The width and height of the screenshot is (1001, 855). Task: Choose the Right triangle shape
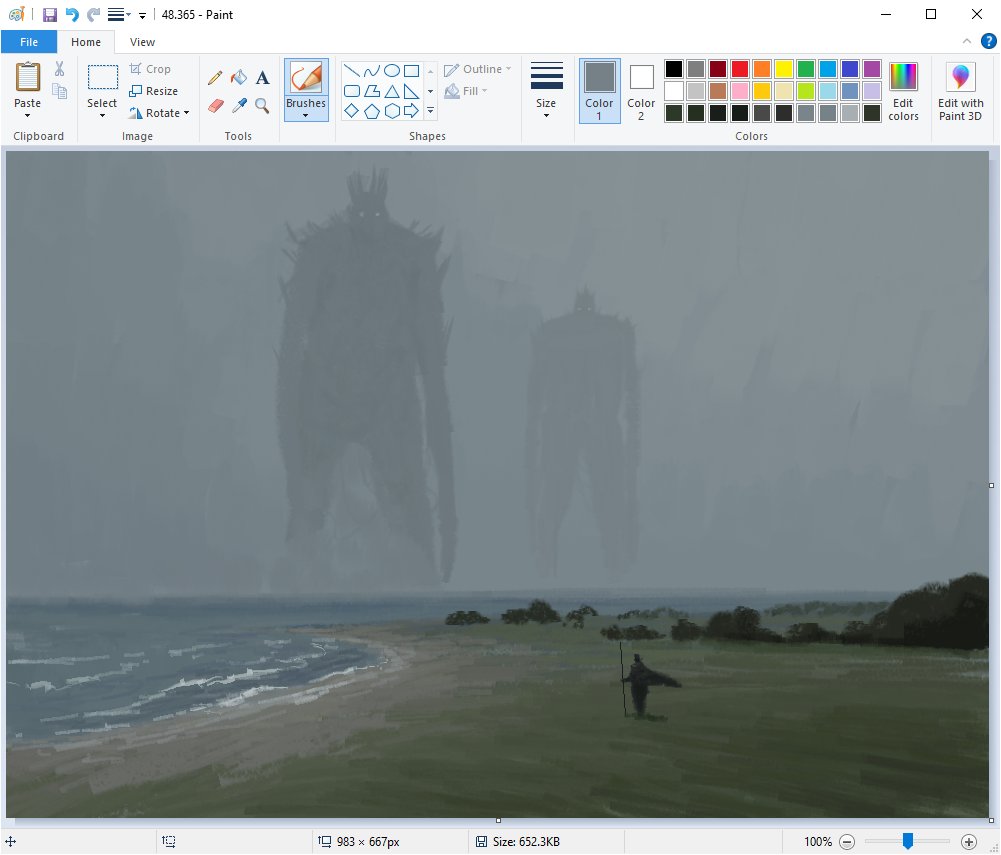pos(412,91)
